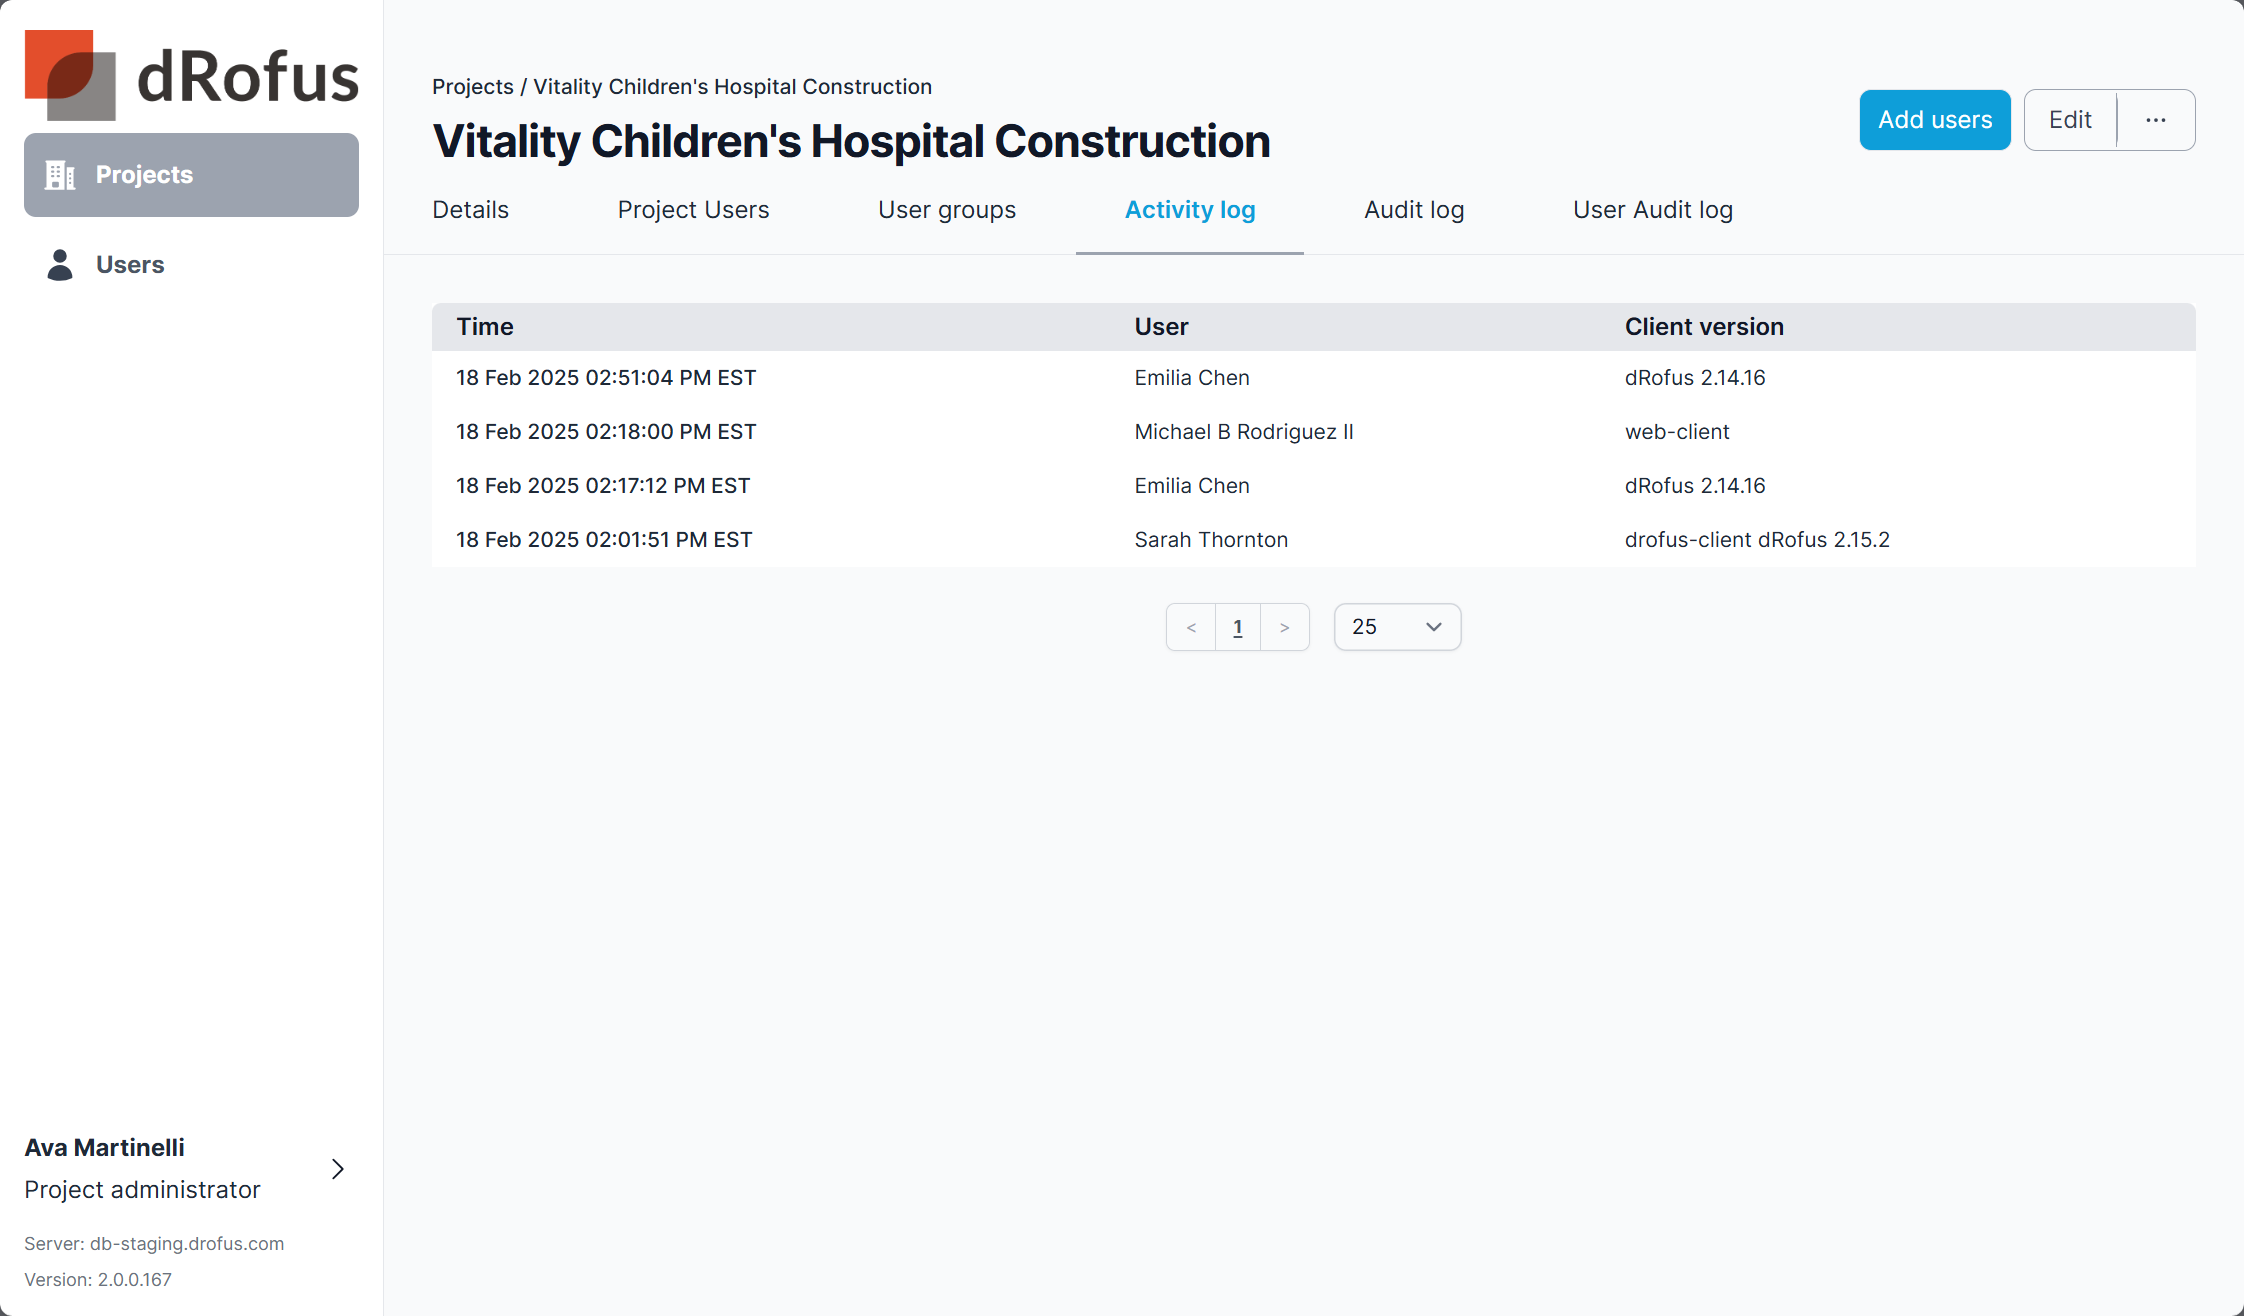The width and height of the screenshot is (2244, 1316).
Task: Click the Projects breadcrumb link
Action: (x=472, y=87)
